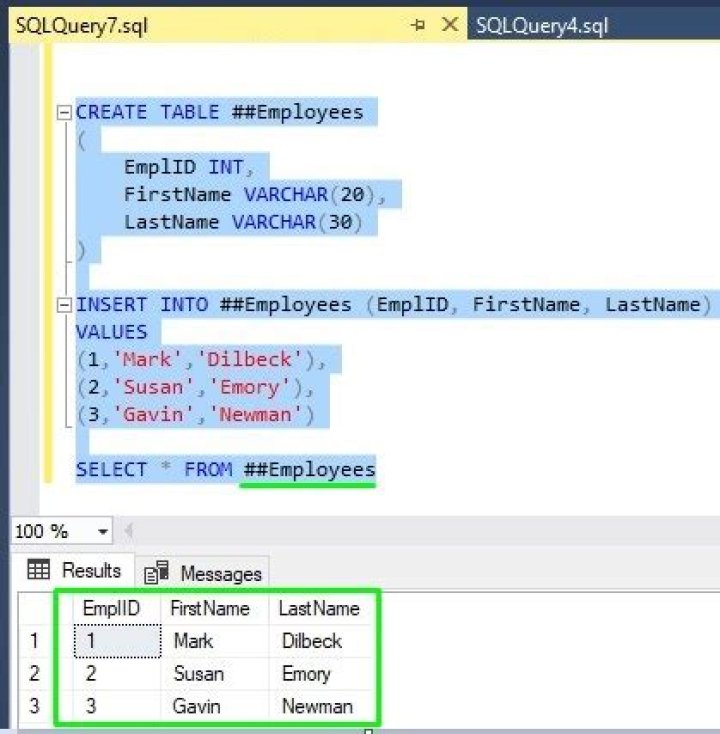Click the Dilbeck cell
This screenshot has height=734, width=720.
pos(322,641)
